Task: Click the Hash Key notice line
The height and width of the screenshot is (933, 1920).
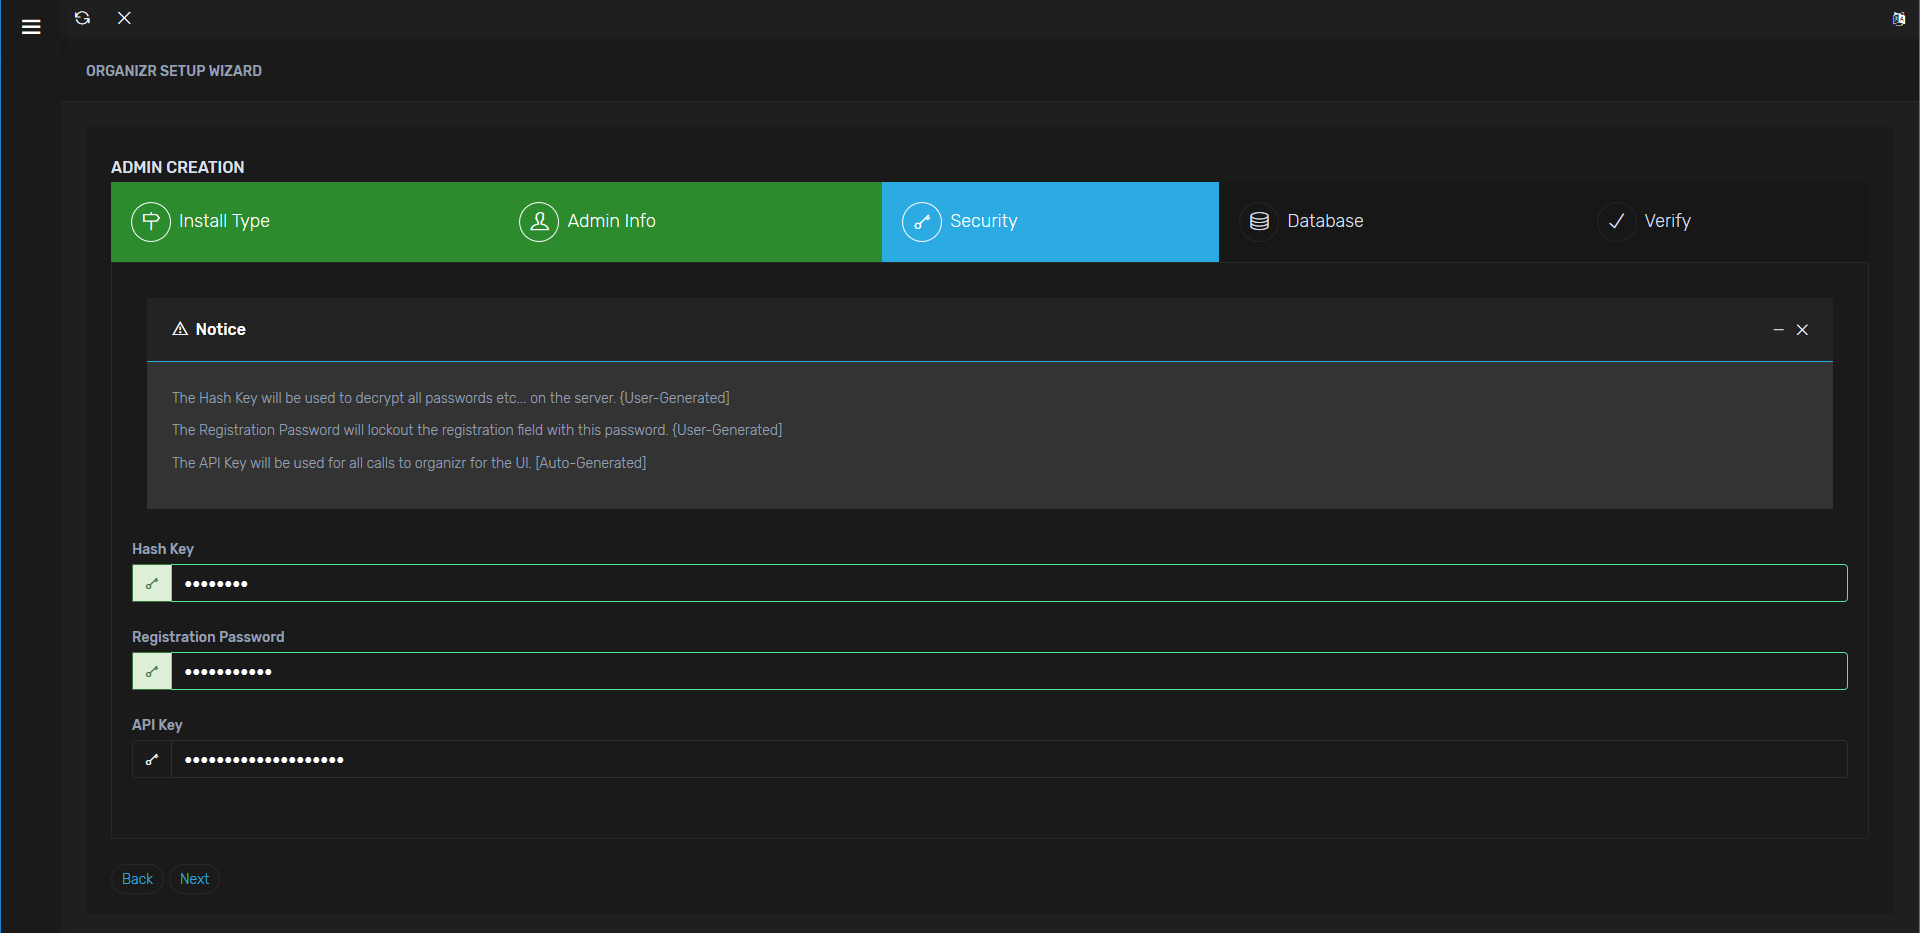Action: click(451, 398)
